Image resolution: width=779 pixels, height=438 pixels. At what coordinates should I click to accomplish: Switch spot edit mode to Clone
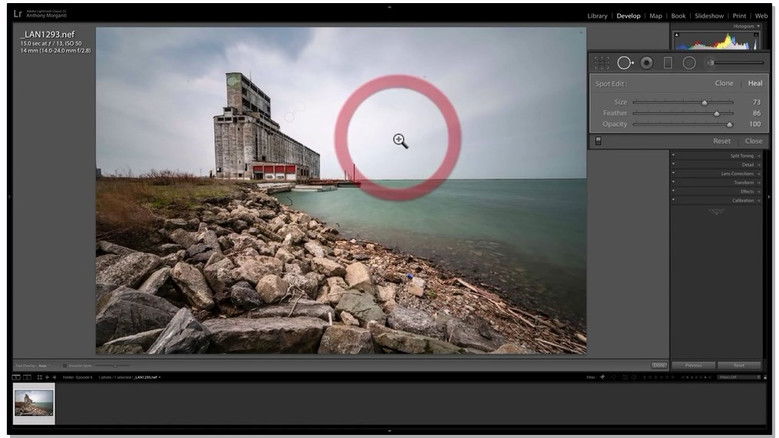(723, 83)
